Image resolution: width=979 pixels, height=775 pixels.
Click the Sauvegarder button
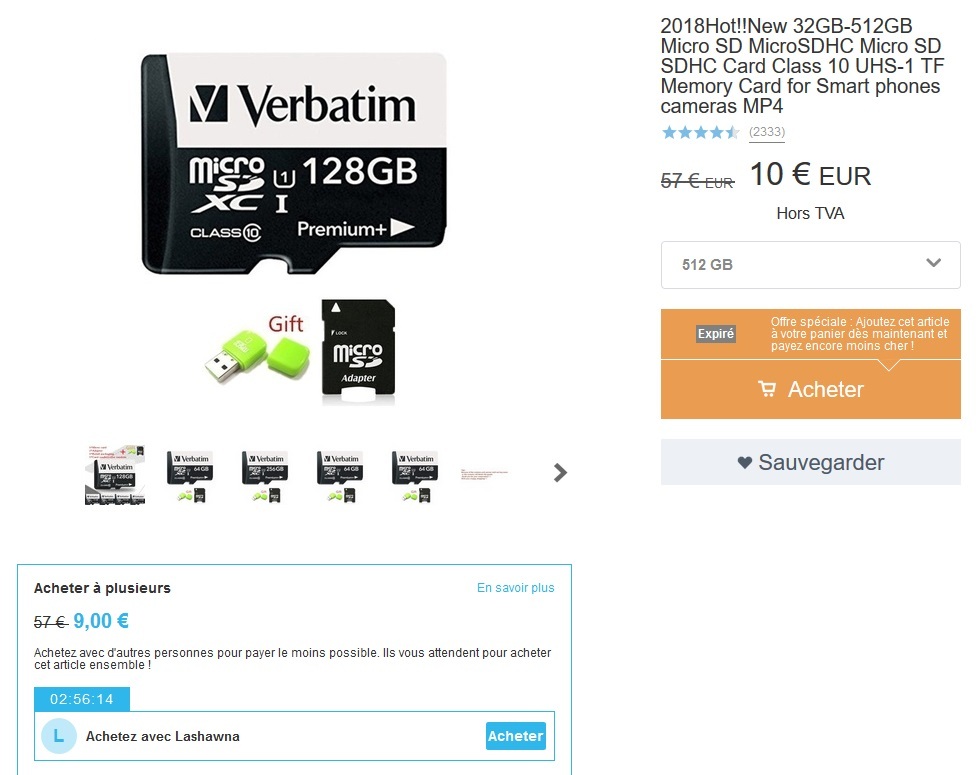tap(810, 462)
